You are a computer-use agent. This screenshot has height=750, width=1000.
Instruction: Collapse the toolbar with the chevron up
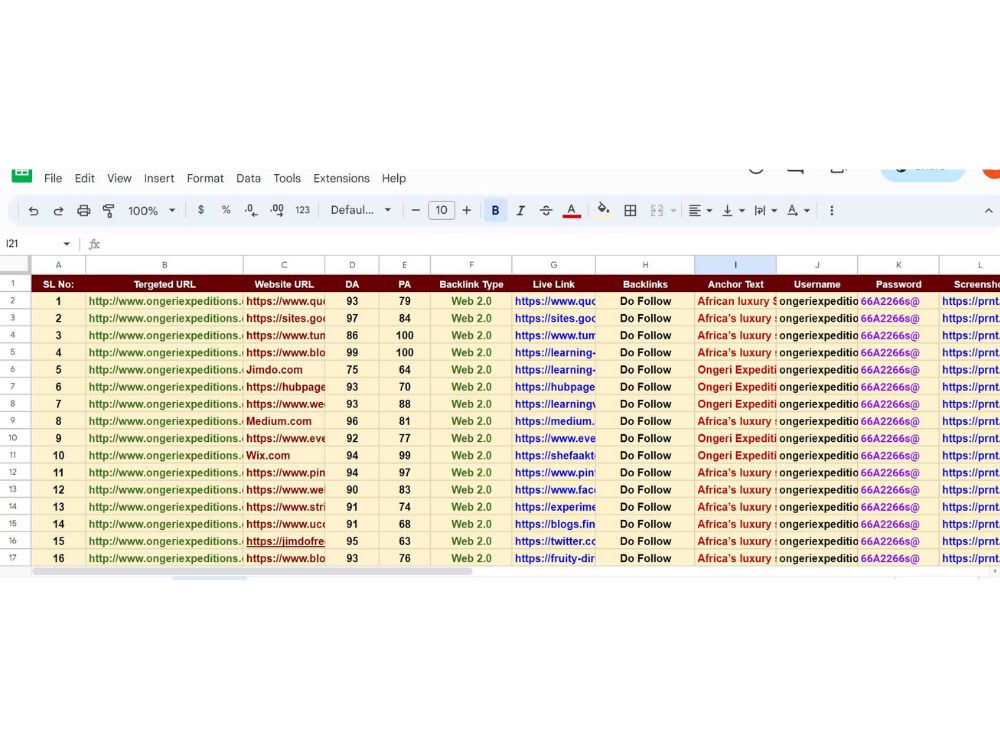(988, 210)
